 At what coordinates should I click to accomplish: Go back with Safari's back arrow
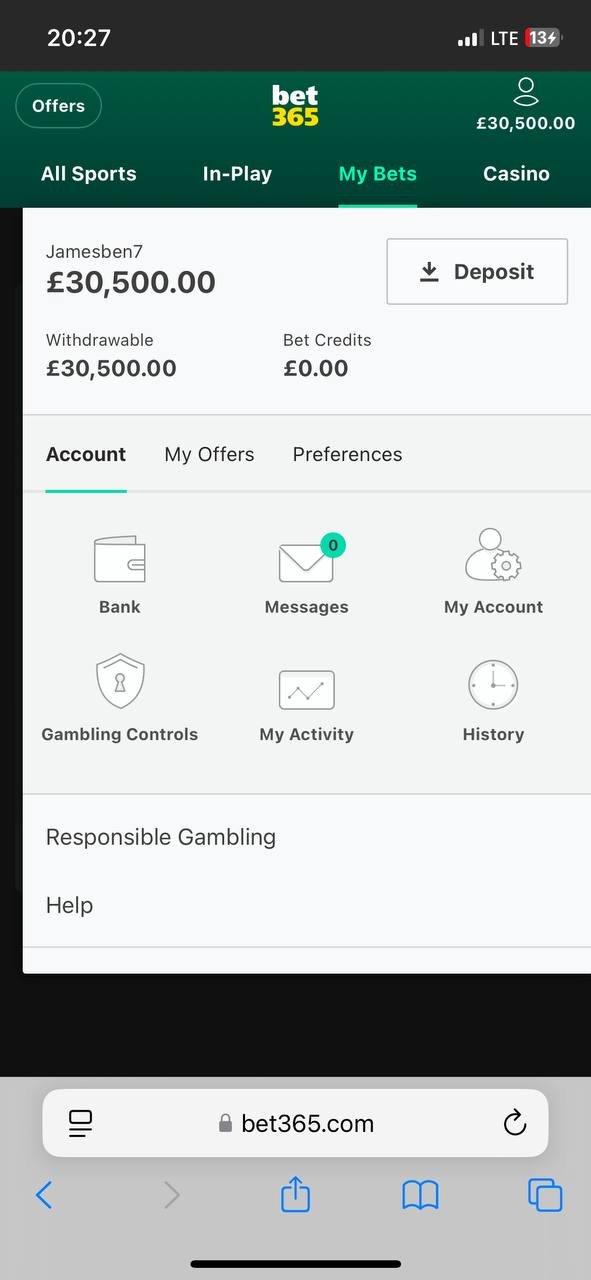(x=44, y=1195)
